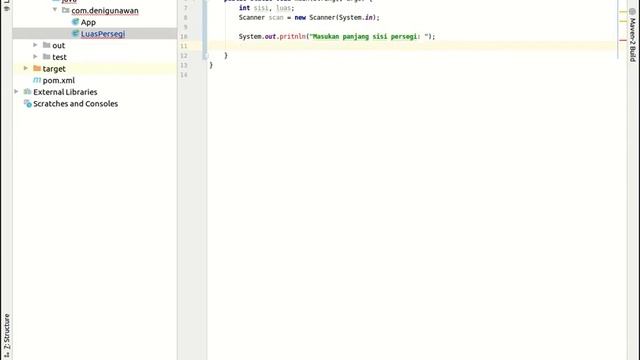
Task: Click the Structure tab icon
Action: click(7, 355)
